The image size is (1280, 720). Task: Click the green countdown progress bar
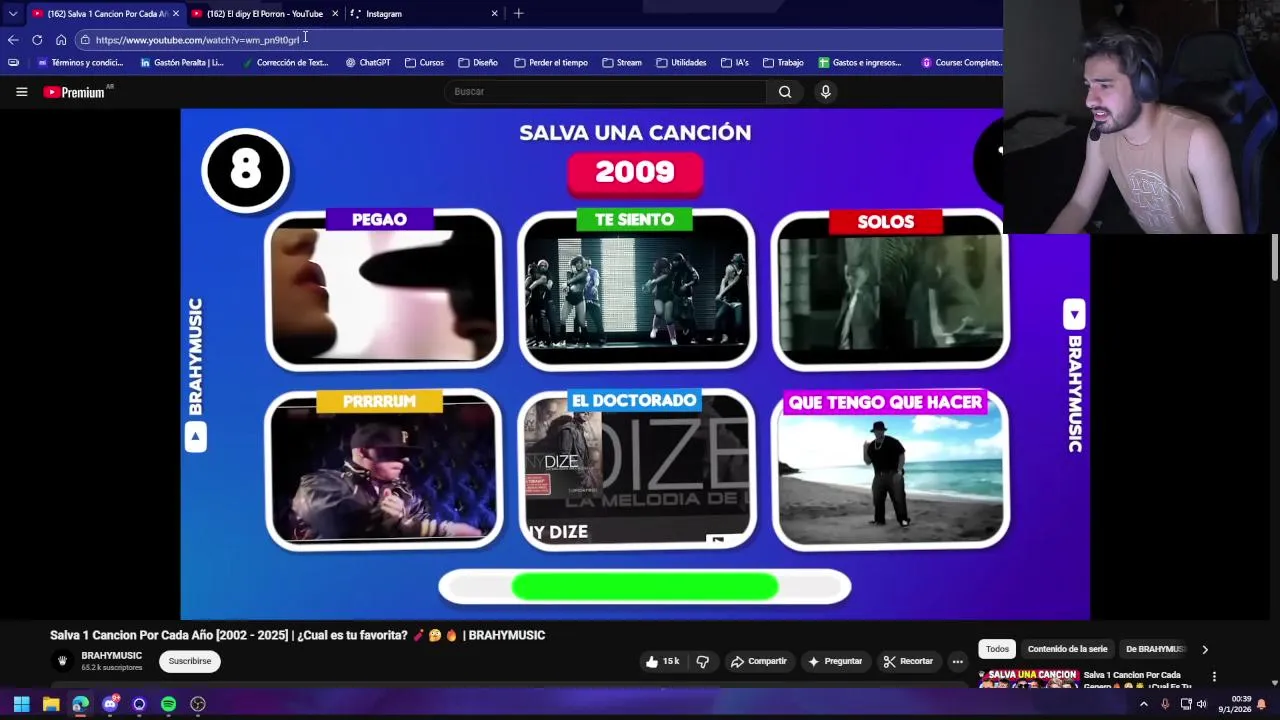[x=645, y=587]
